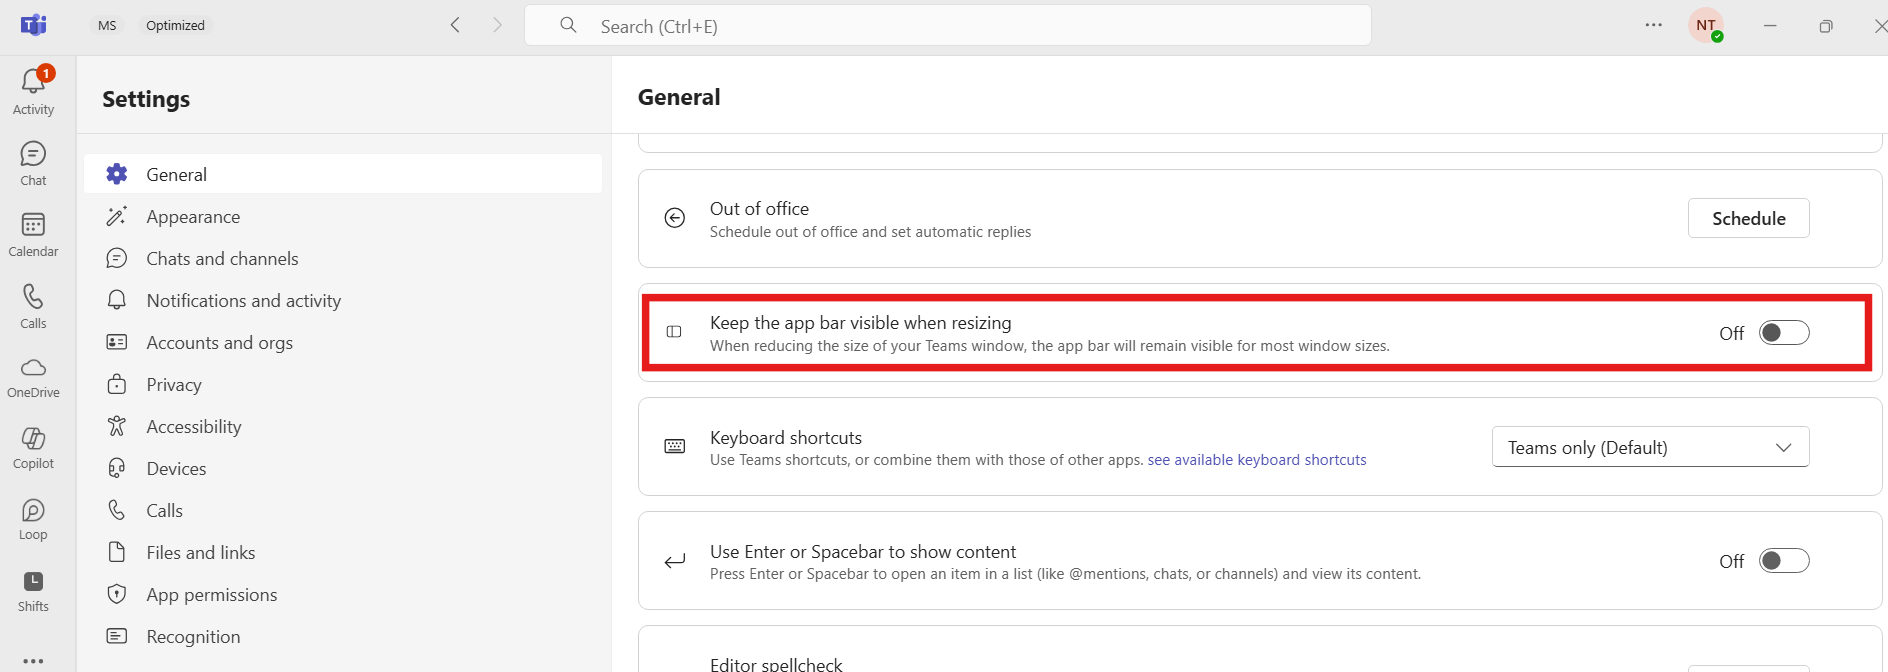The height and width of the screenshot is (672, 1888).
Task: Open Notifications and activity settings
Action: click(x=343, y=300)
